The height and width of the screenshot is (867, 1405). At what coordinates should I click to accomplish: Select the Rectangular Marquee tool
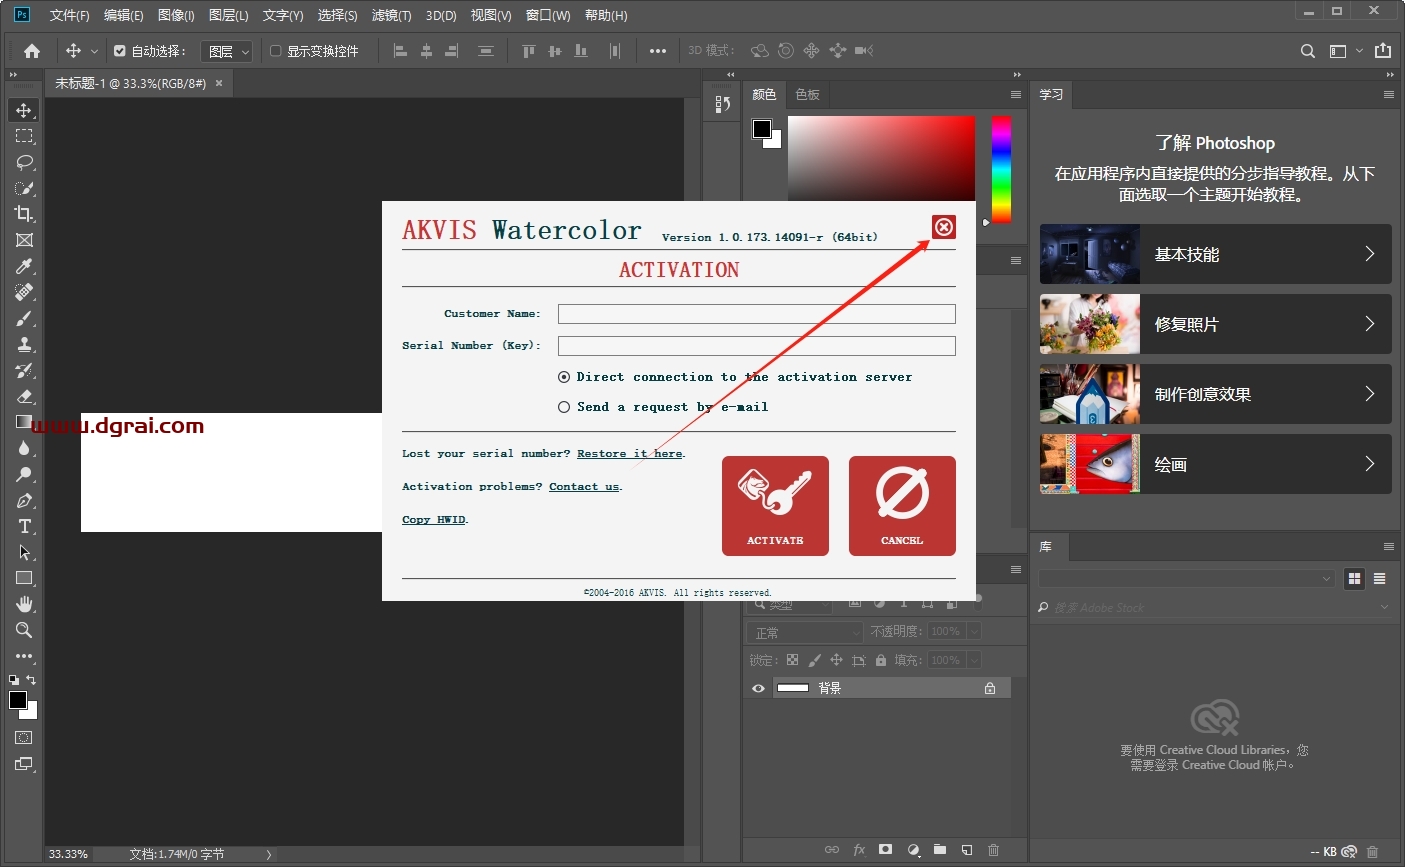click(x=24, y=136)
